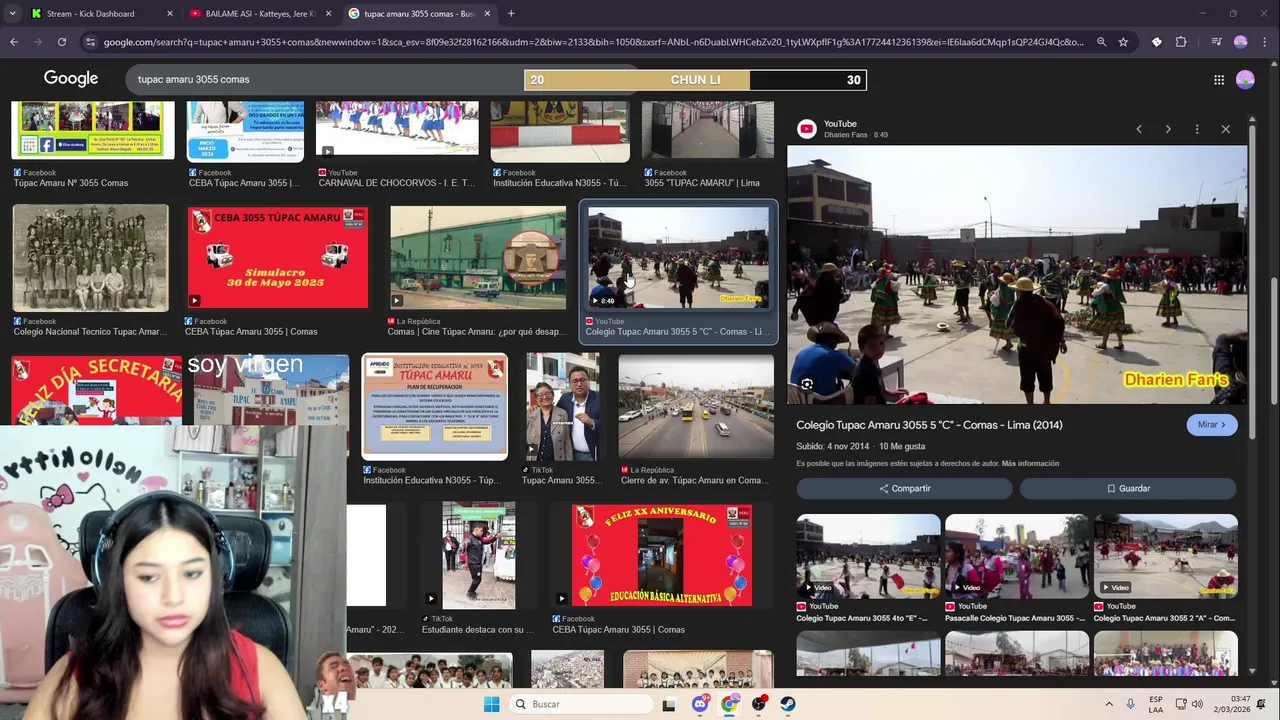Open the Más información link
1280x720 pixels.
pyautogui.click(x=1030, y=464)
